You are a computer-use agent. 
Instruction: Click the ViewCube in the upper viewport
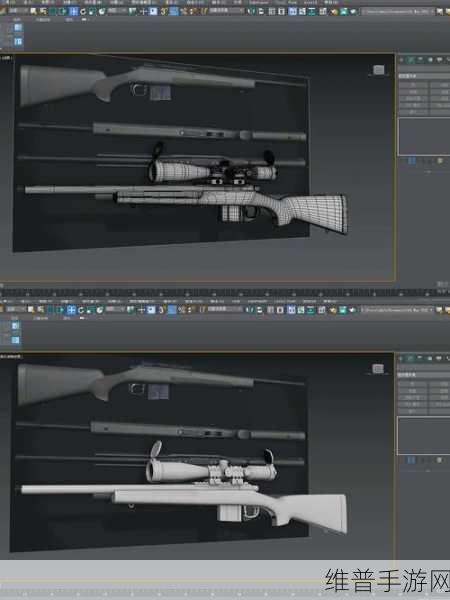(378, 70)
